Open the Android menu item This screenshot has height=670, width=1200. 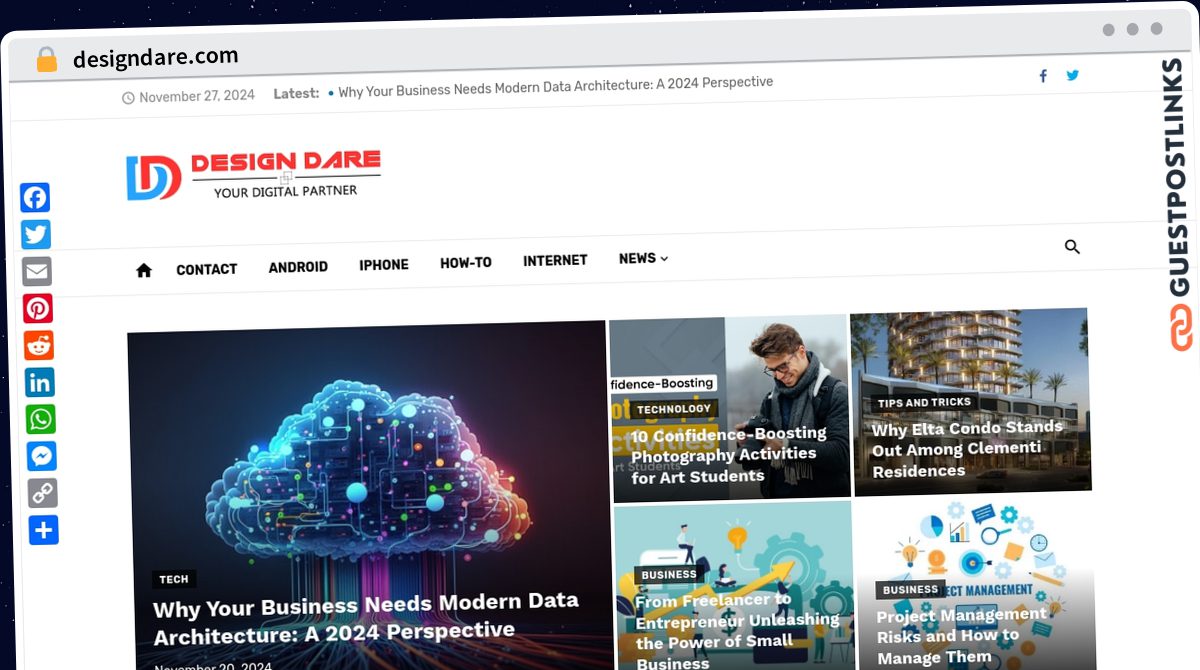tap(298, 267)
